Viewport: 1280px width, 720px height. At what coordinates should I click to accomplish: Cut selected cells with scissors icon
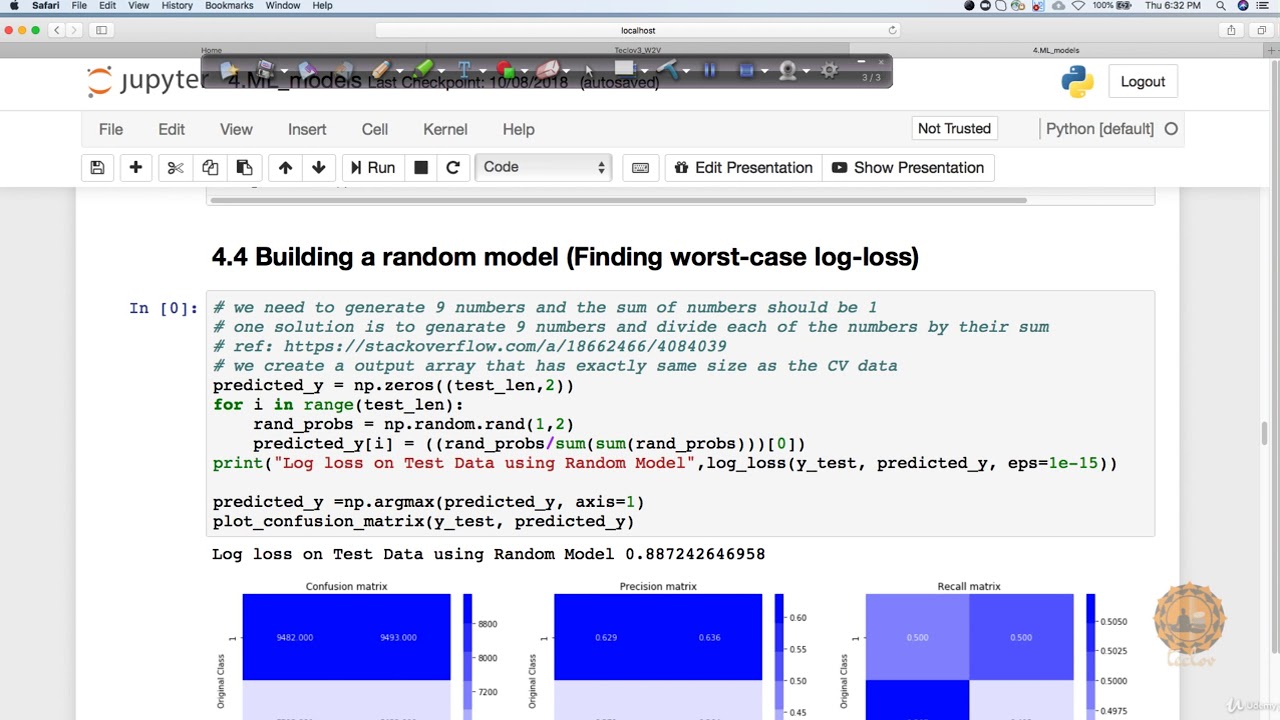(x=176, y=168)
